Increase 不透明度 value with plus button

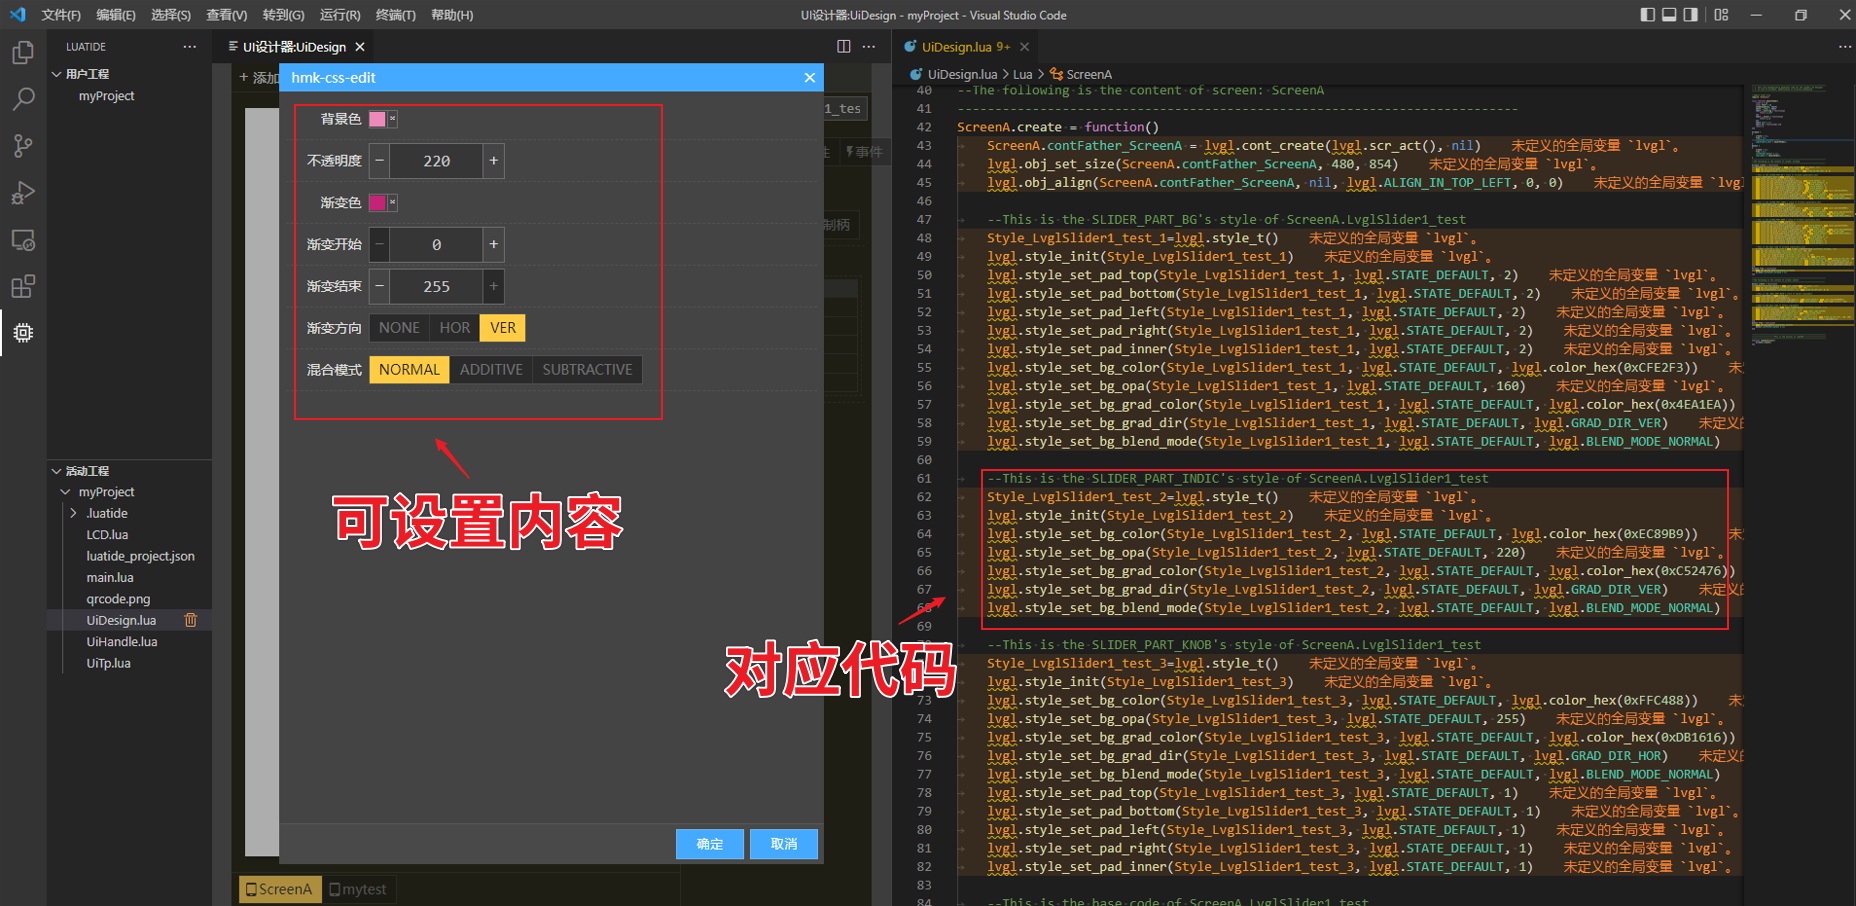(493, 161)
